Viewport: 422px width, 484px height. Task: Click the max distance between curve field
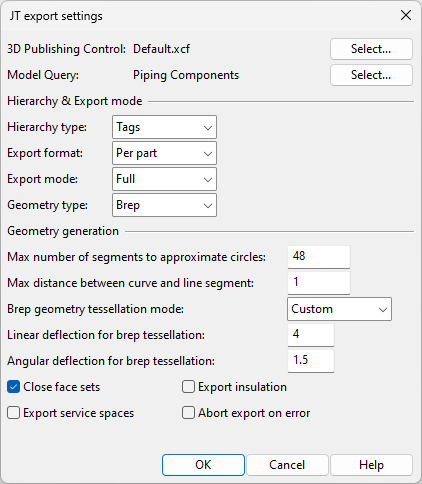(x=319, y=283)
